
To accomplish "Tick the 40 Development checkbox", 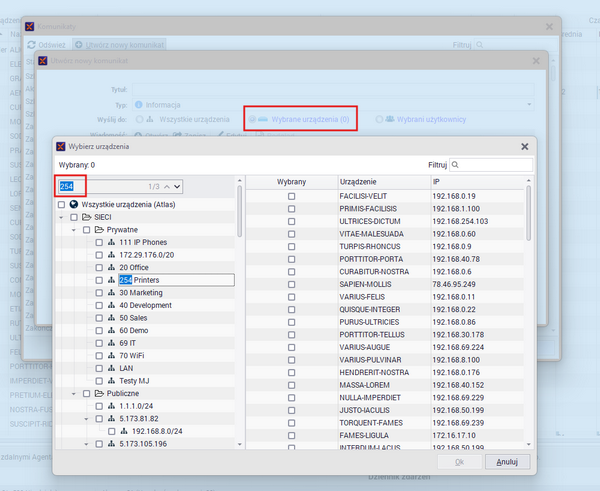I will pyautogui.click(x=99, y=305).
